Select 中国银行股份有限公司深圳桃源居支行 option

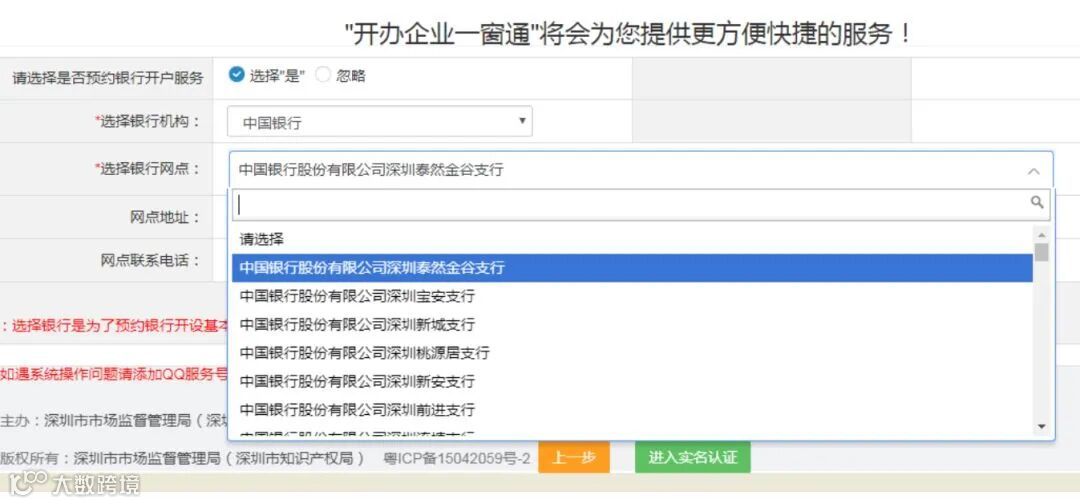coord(632,353)
